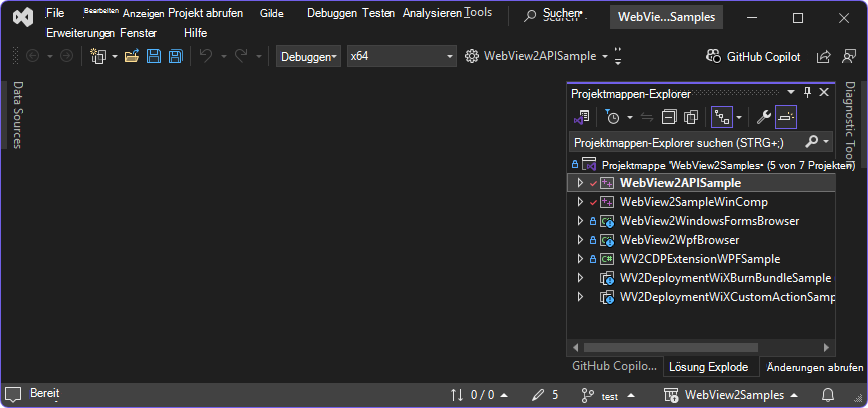Open the Debuggen menu
This screenshot has width=868, height=408.
click(331, 13)
